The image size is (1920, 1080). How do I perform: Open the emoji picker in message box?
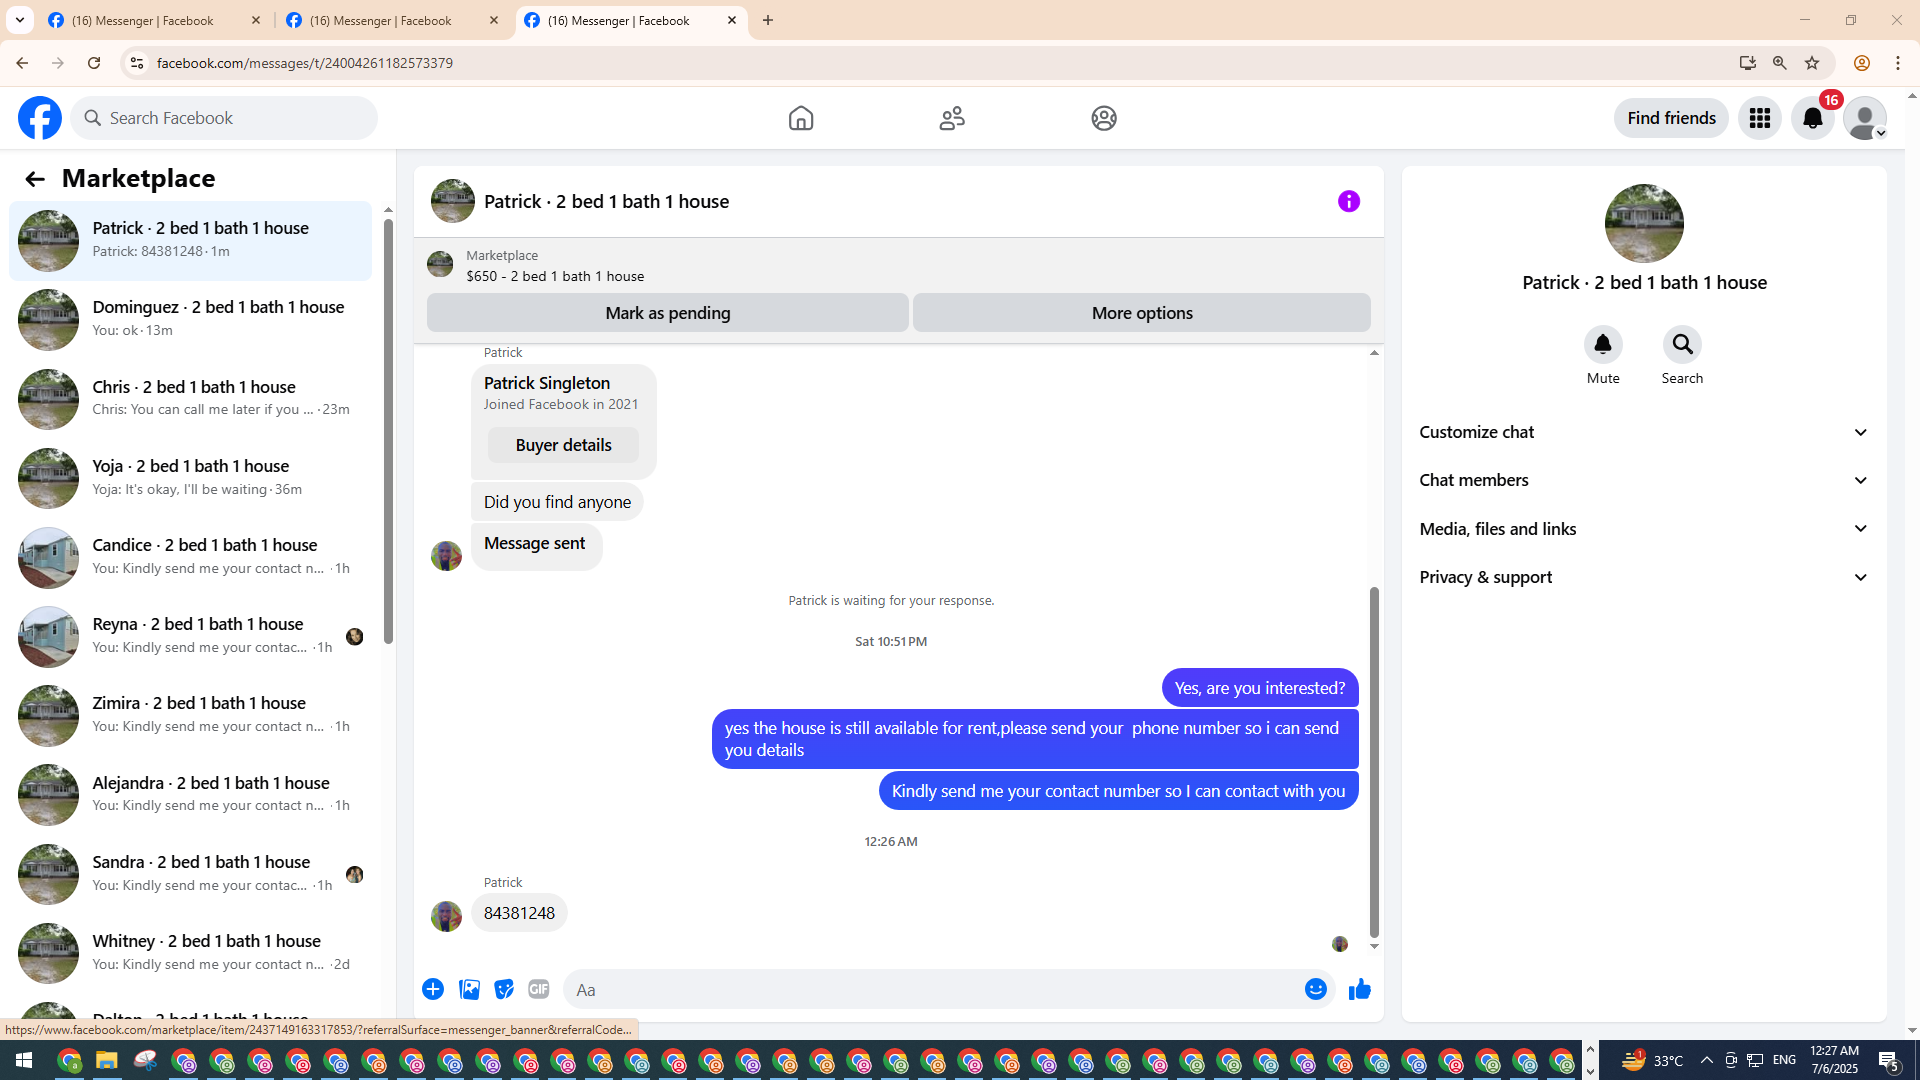pos(1315,989)
